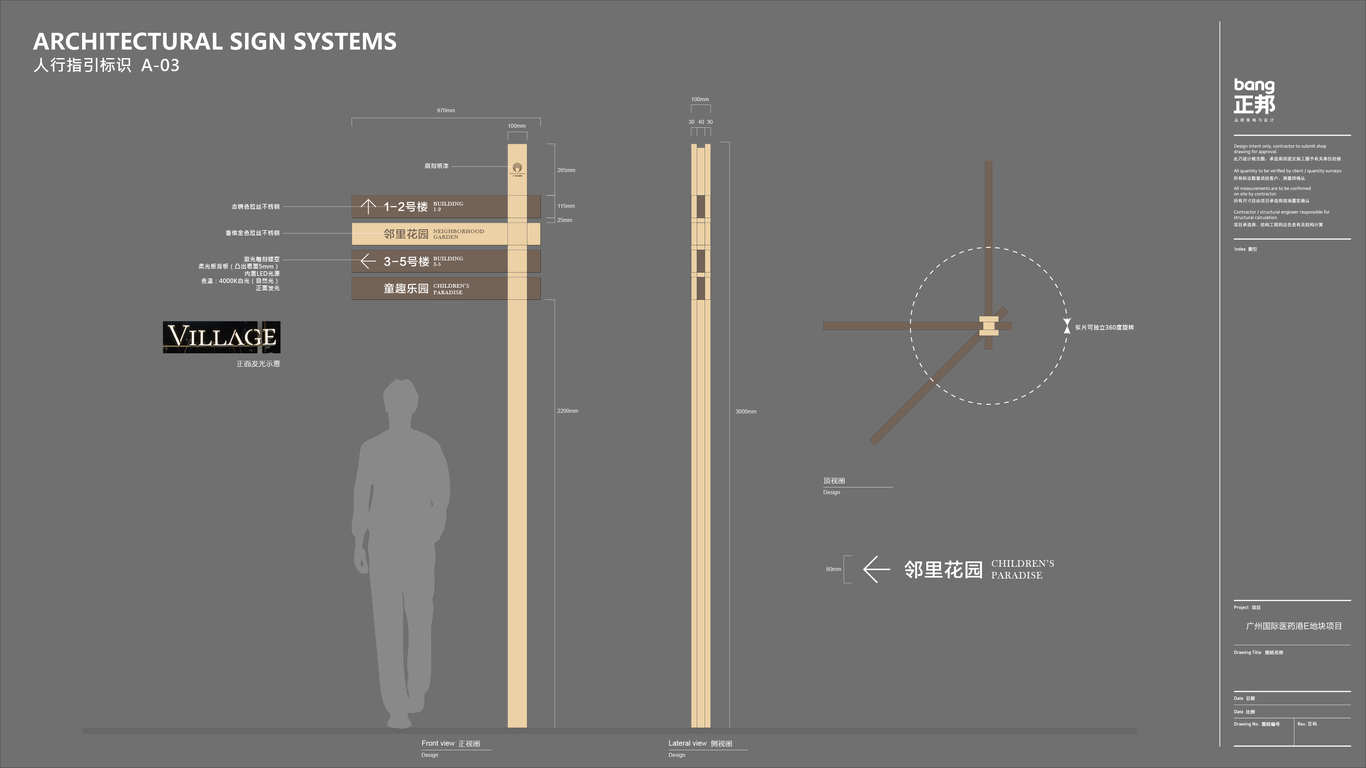Image resolution: width=1366 pixels, height=768 pixels.
Task: Click the 970mm width dimension
Action: [446, 110]
